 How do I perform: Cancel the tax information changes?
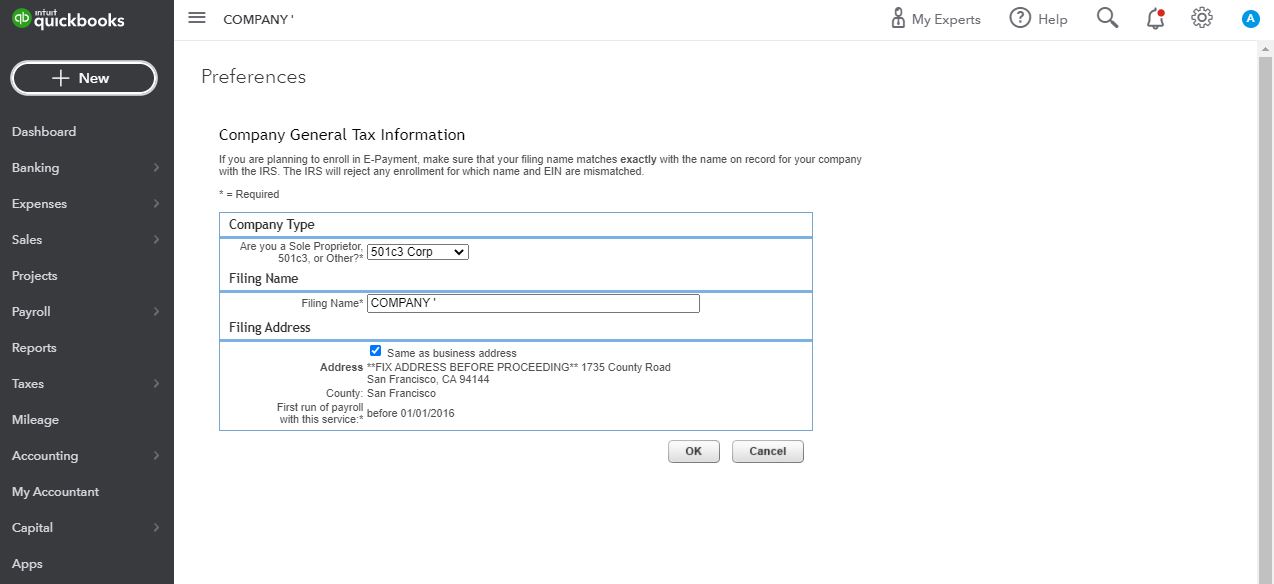(x=767, y=451)
